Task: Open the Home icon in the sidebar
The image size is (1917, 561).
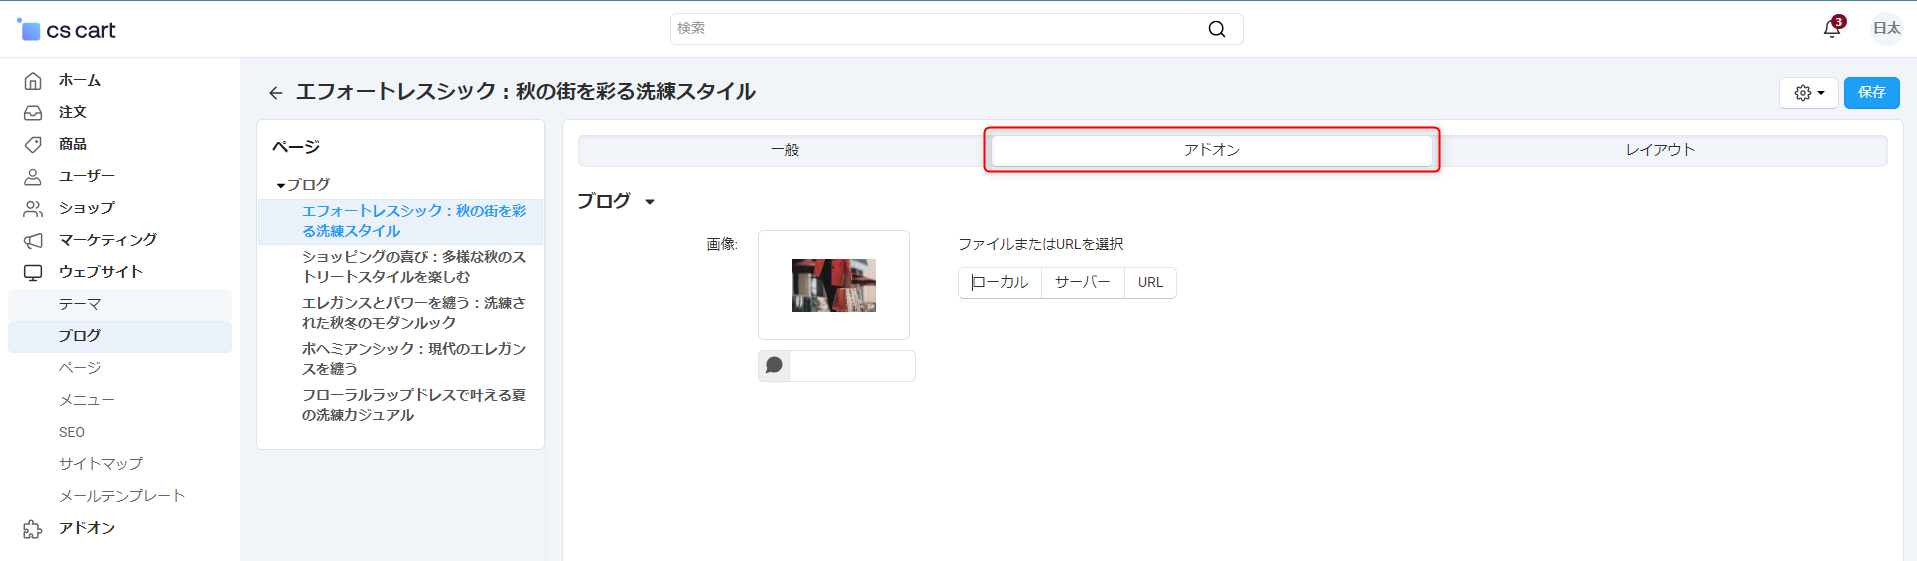Action: pyautogui.click(x=33, y=81)
